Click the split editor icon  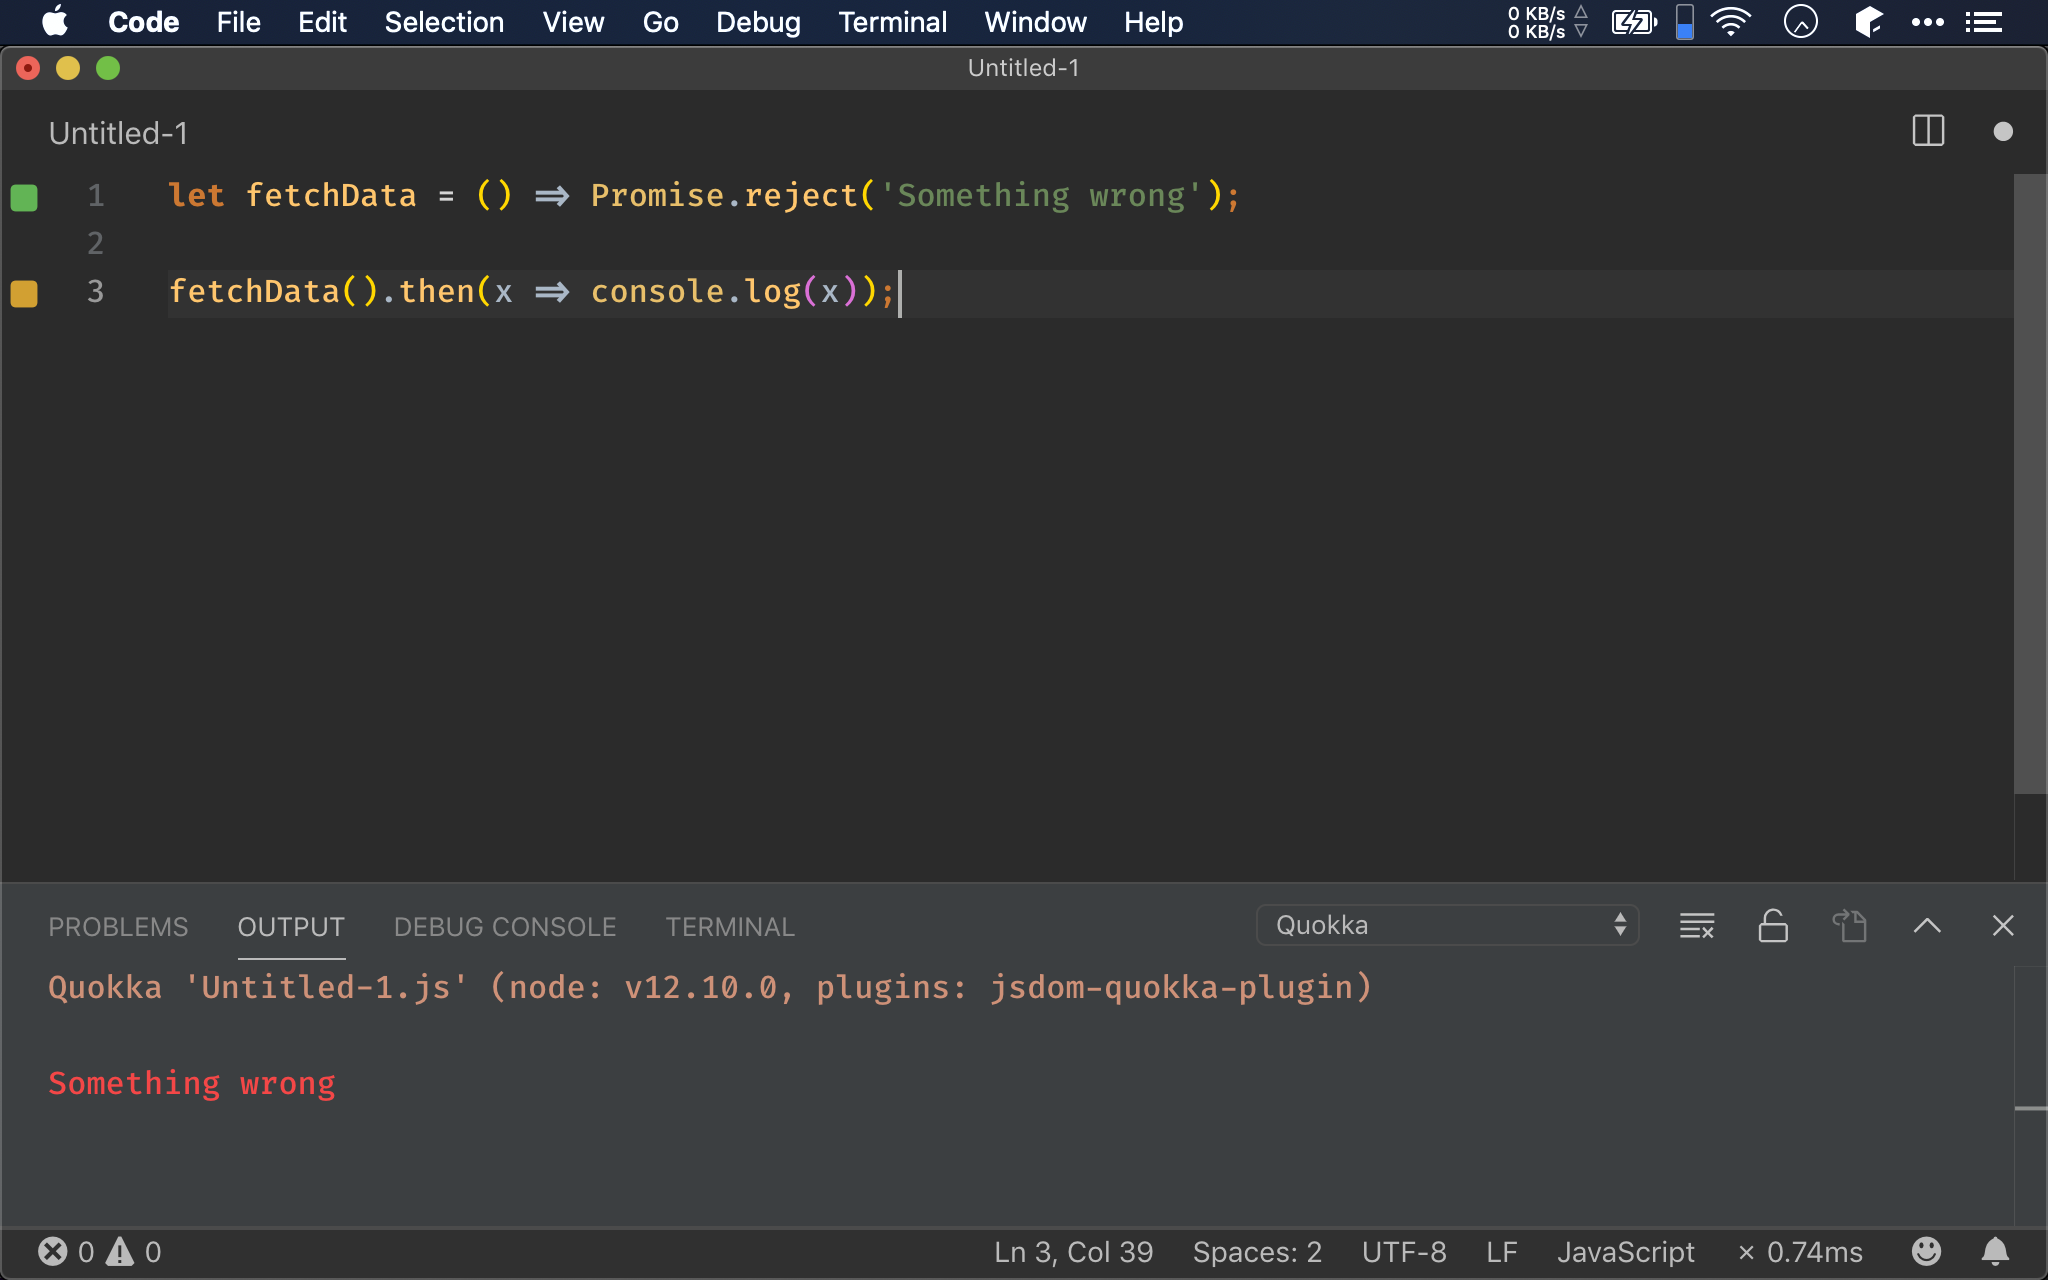click(1927, 131)
